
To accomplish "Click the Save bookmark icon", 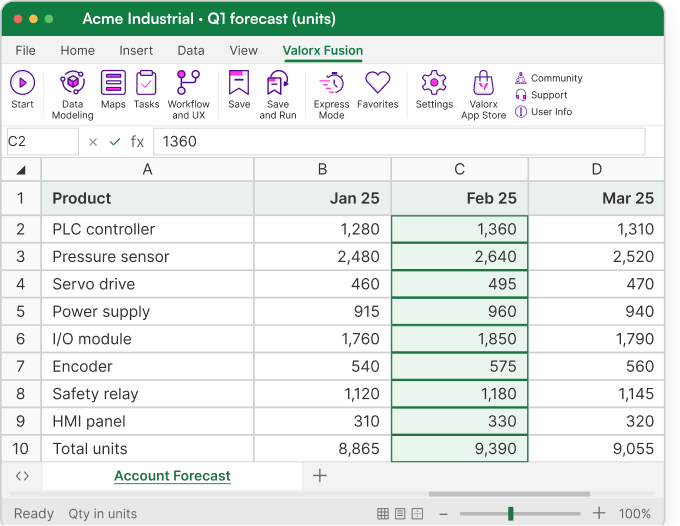I will 239,82.
